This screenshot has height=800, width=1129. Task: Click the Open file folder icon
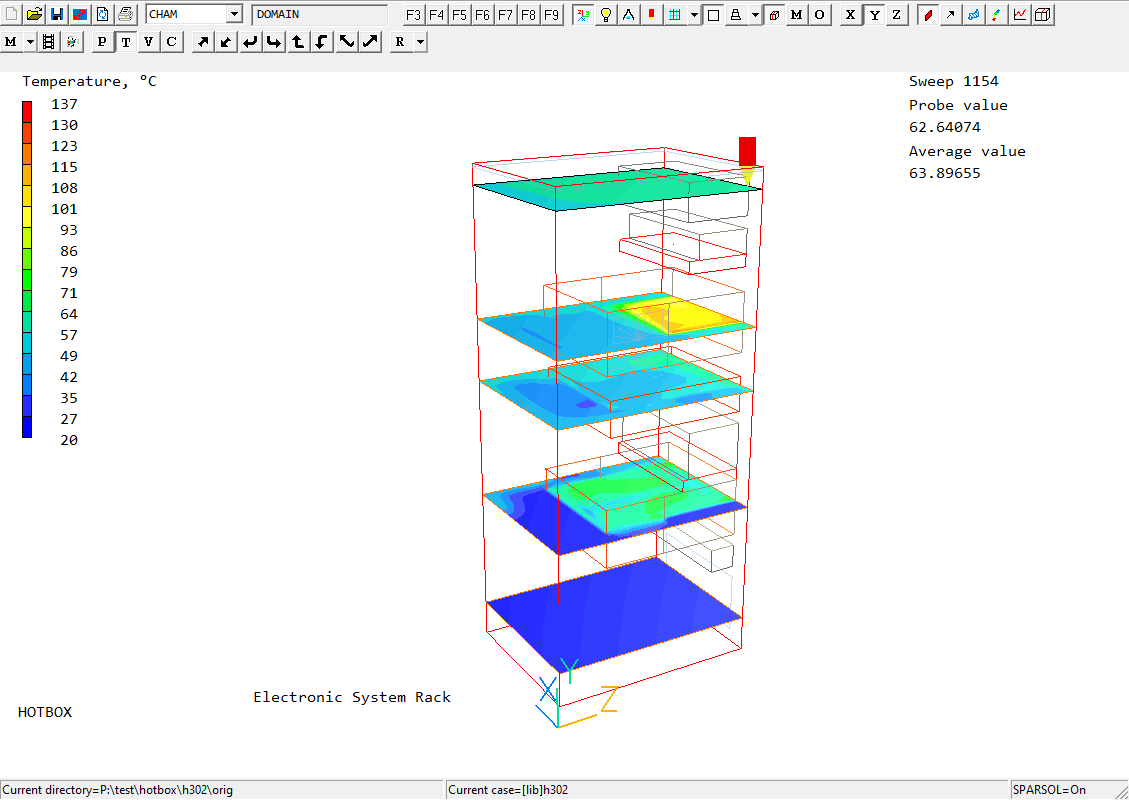pyautogui.click(x=34, y=14)
